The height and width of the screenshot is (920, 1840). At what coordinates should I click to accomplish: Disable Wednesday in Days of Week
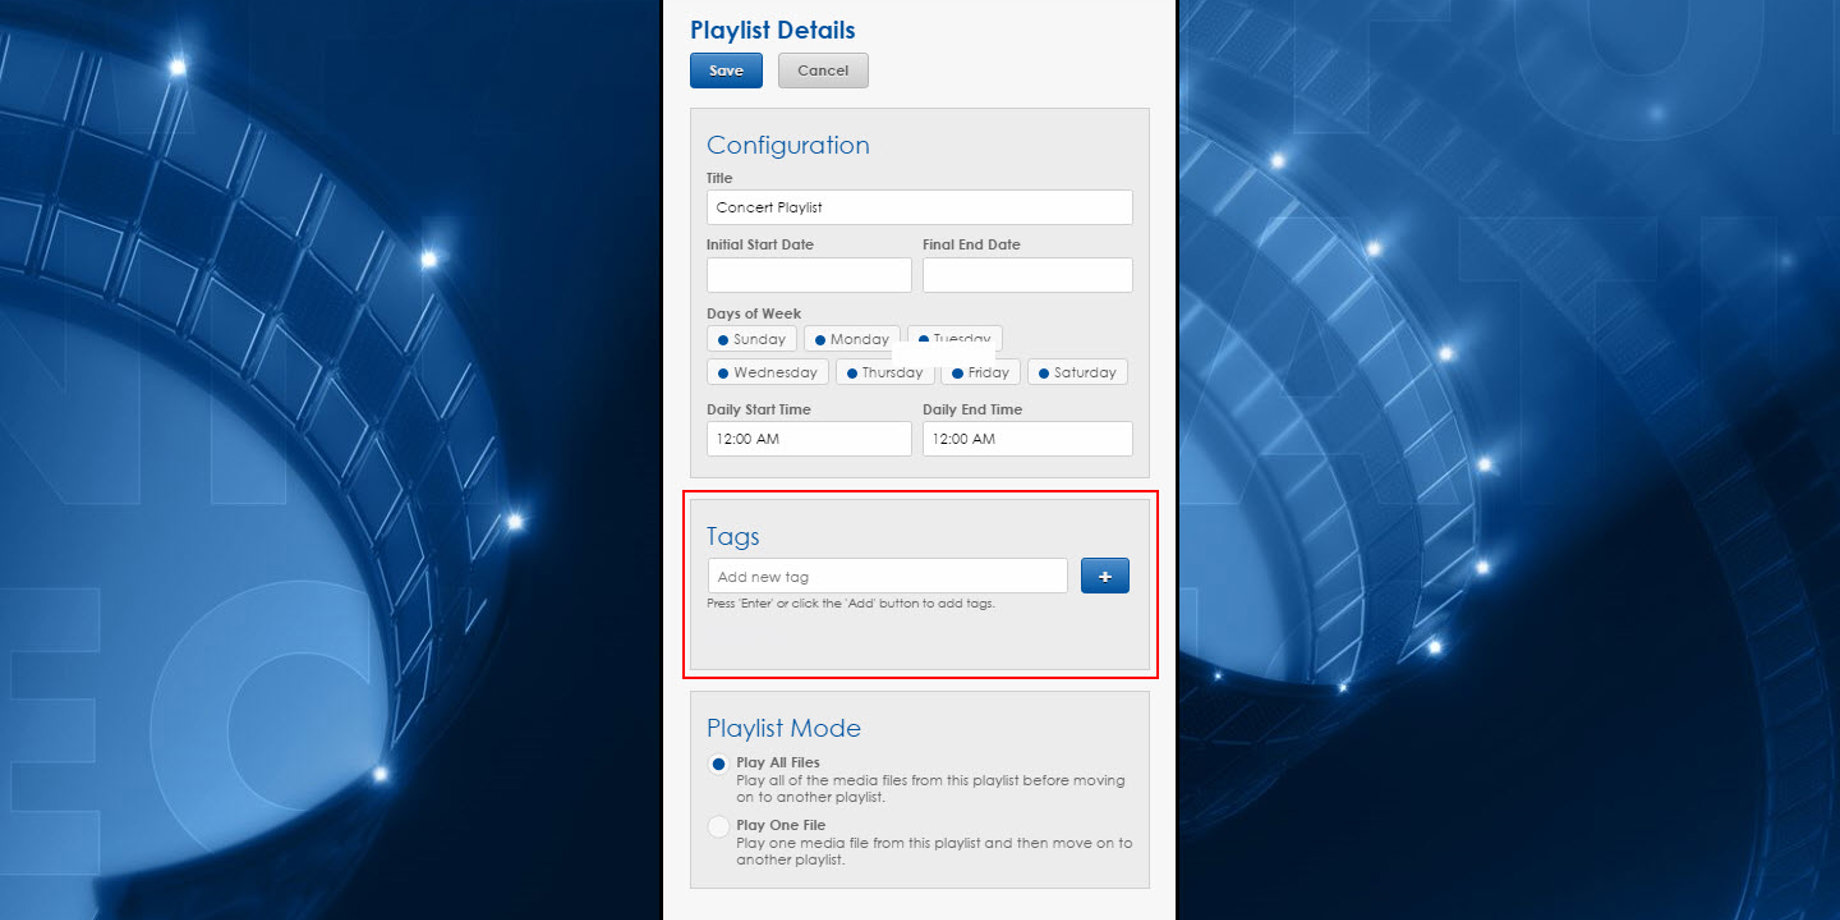(x=767, y=372)
